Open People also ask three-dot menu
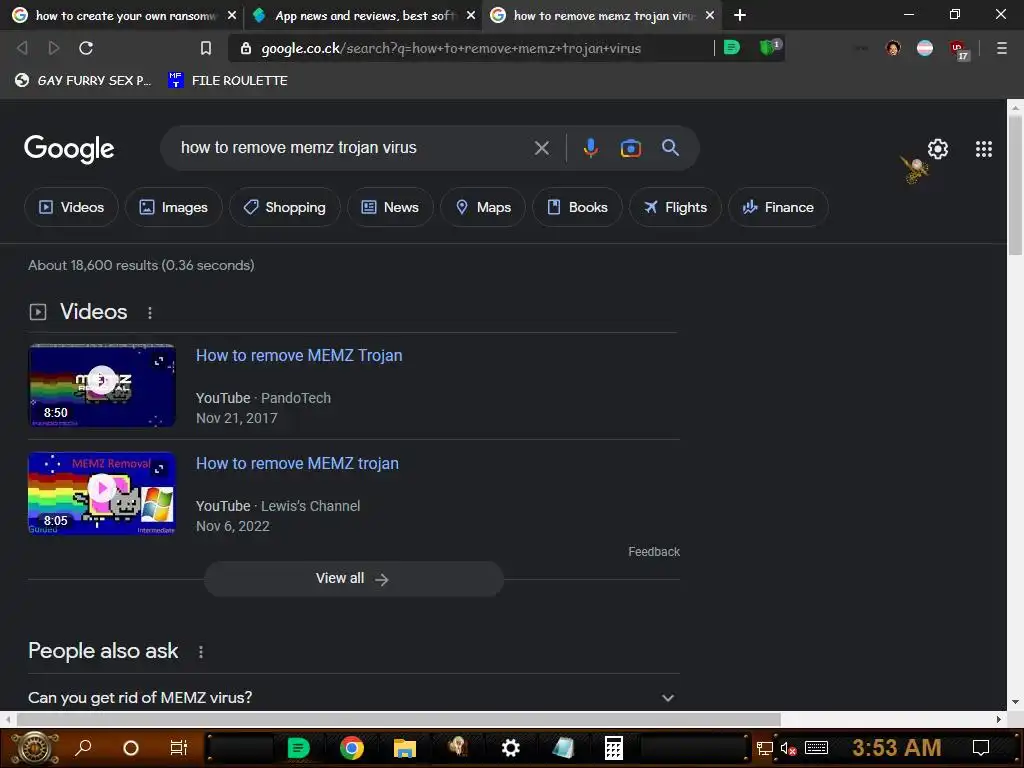Image resolution: width=1024 pixels, height=768 pixels. [200, 652]
